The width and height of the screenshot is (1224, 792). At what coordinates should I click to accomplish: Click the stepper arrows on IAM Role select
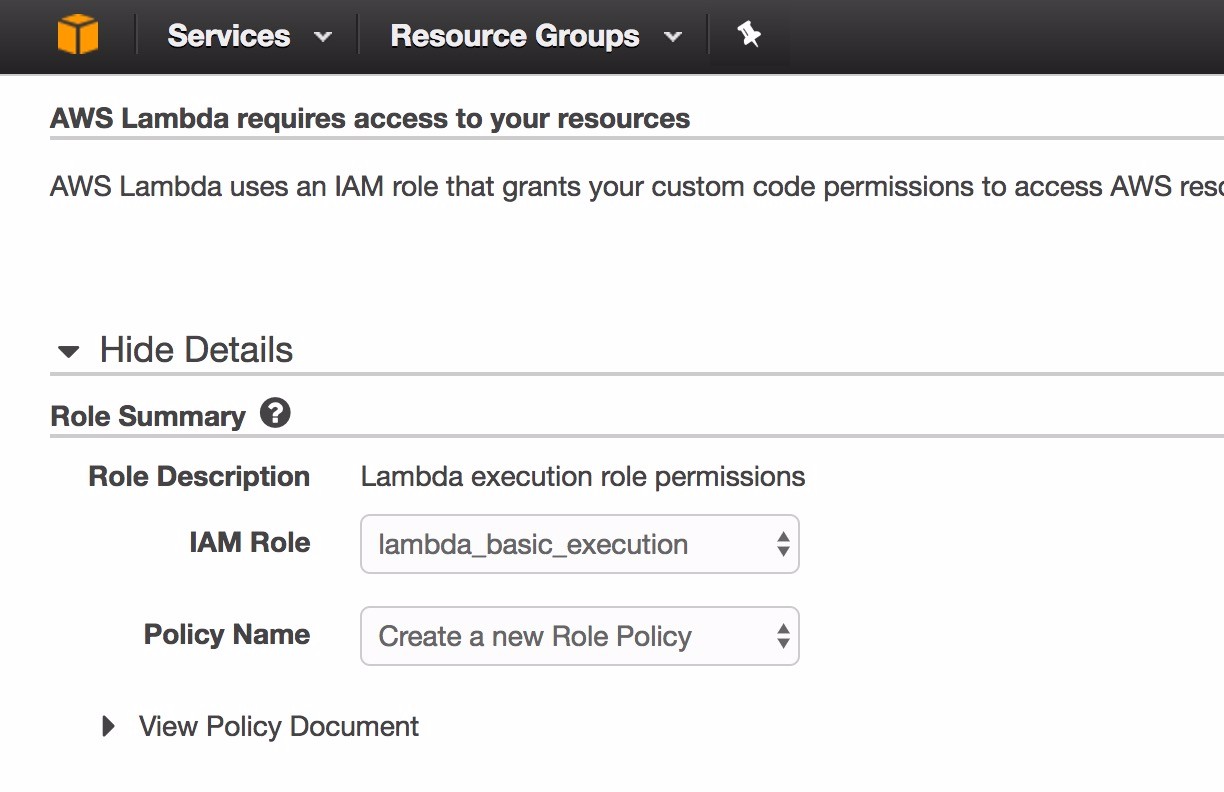coord(783,544)
